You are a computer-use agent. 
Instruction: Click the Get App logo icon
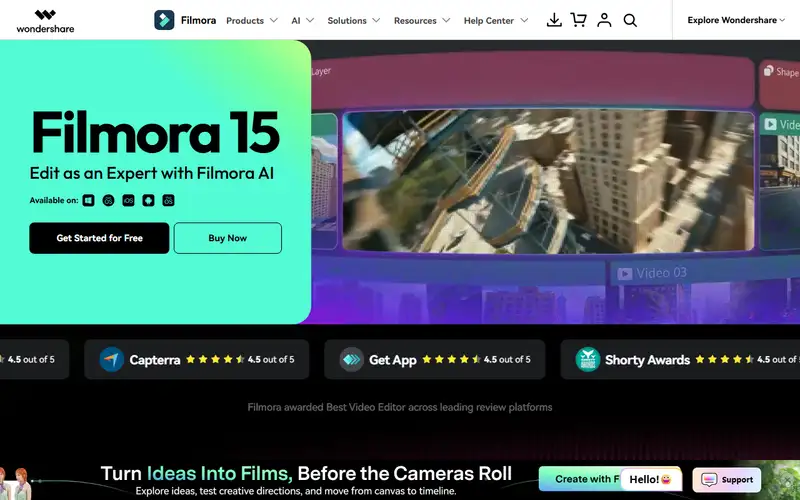[x=352, y=359]
